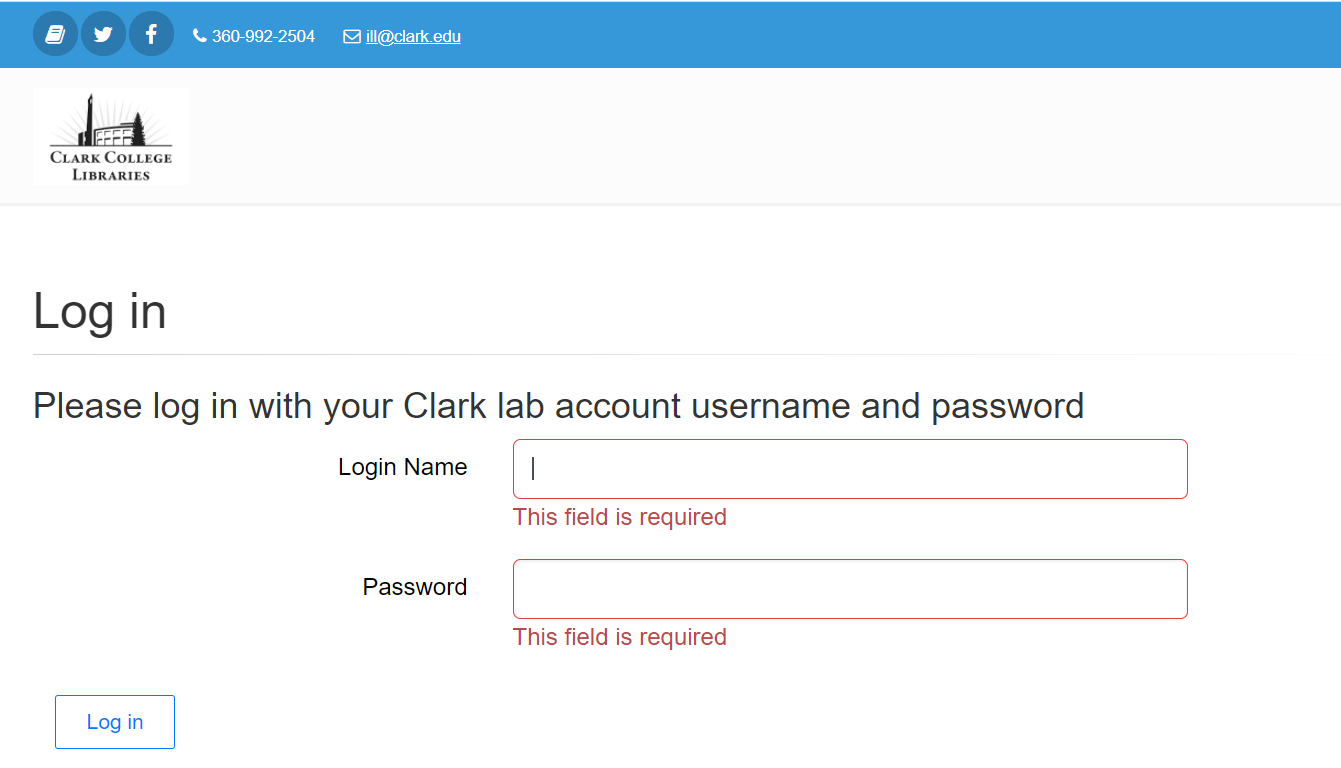Open the ill@clark.edu email link
The image size is (1341, 768).
point(413,37)
